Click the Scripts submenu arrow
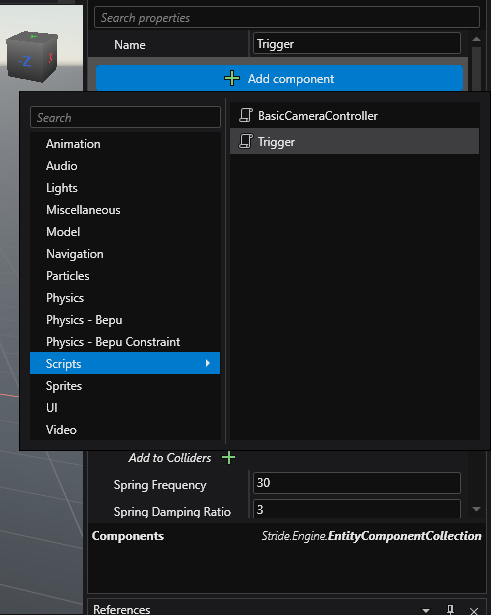 pyautogui.click(x=207, y=363)
